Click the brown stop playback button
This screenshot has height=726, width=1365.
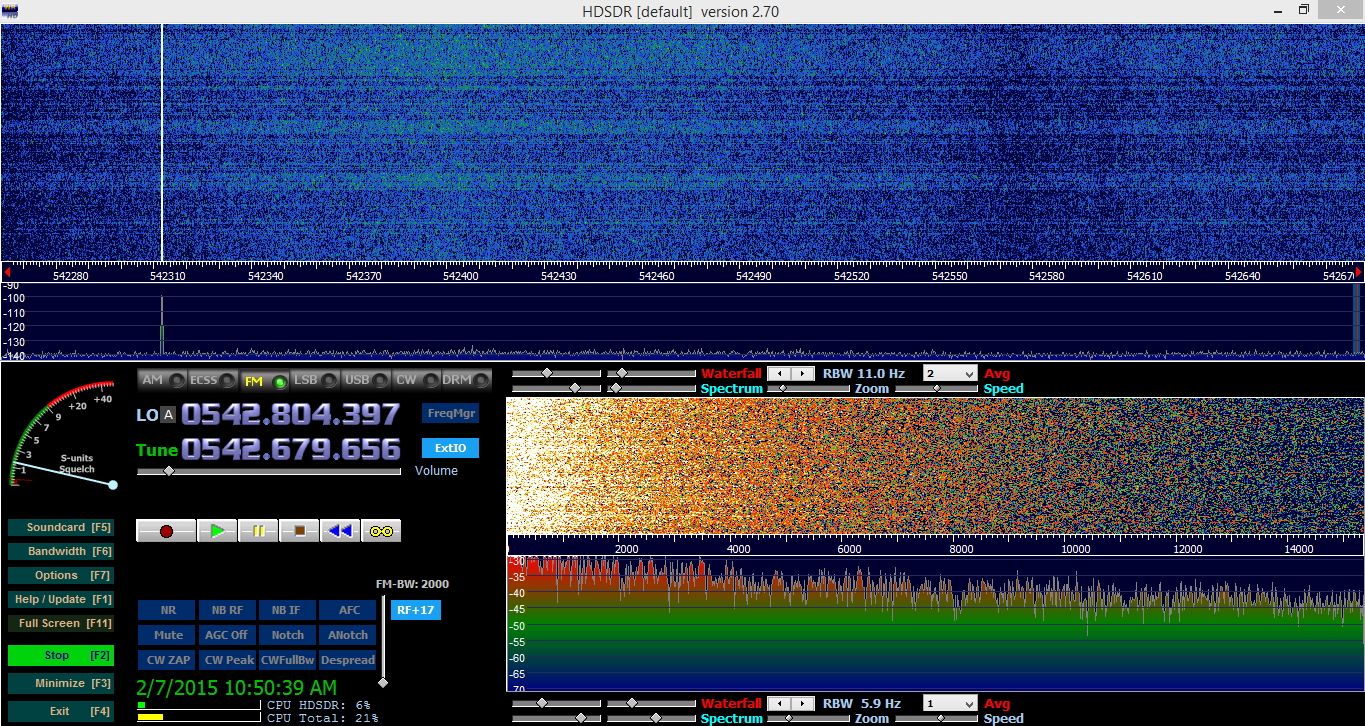point(299,531)
